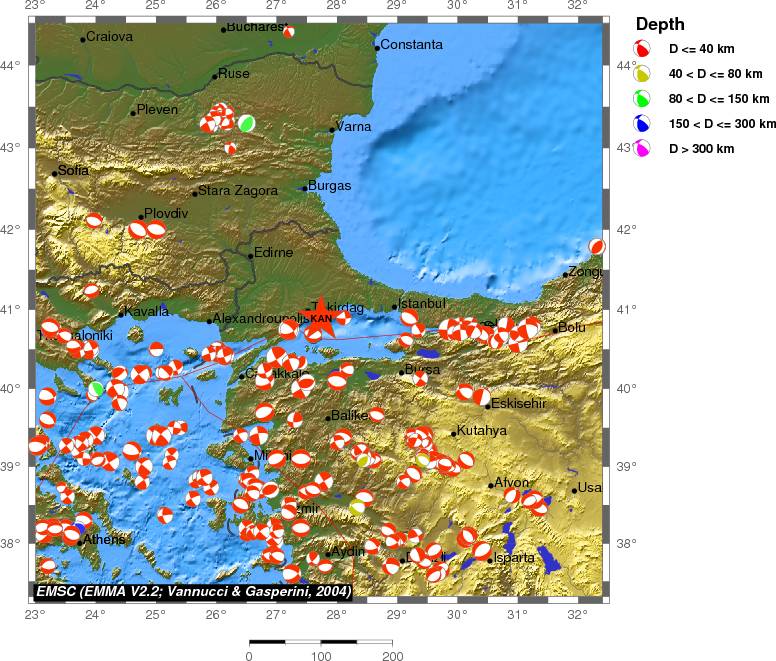This screenshot has height=661, width=776.
Task: Click the blue 150–300 km depth legend icon
Action: pos(644,123)
